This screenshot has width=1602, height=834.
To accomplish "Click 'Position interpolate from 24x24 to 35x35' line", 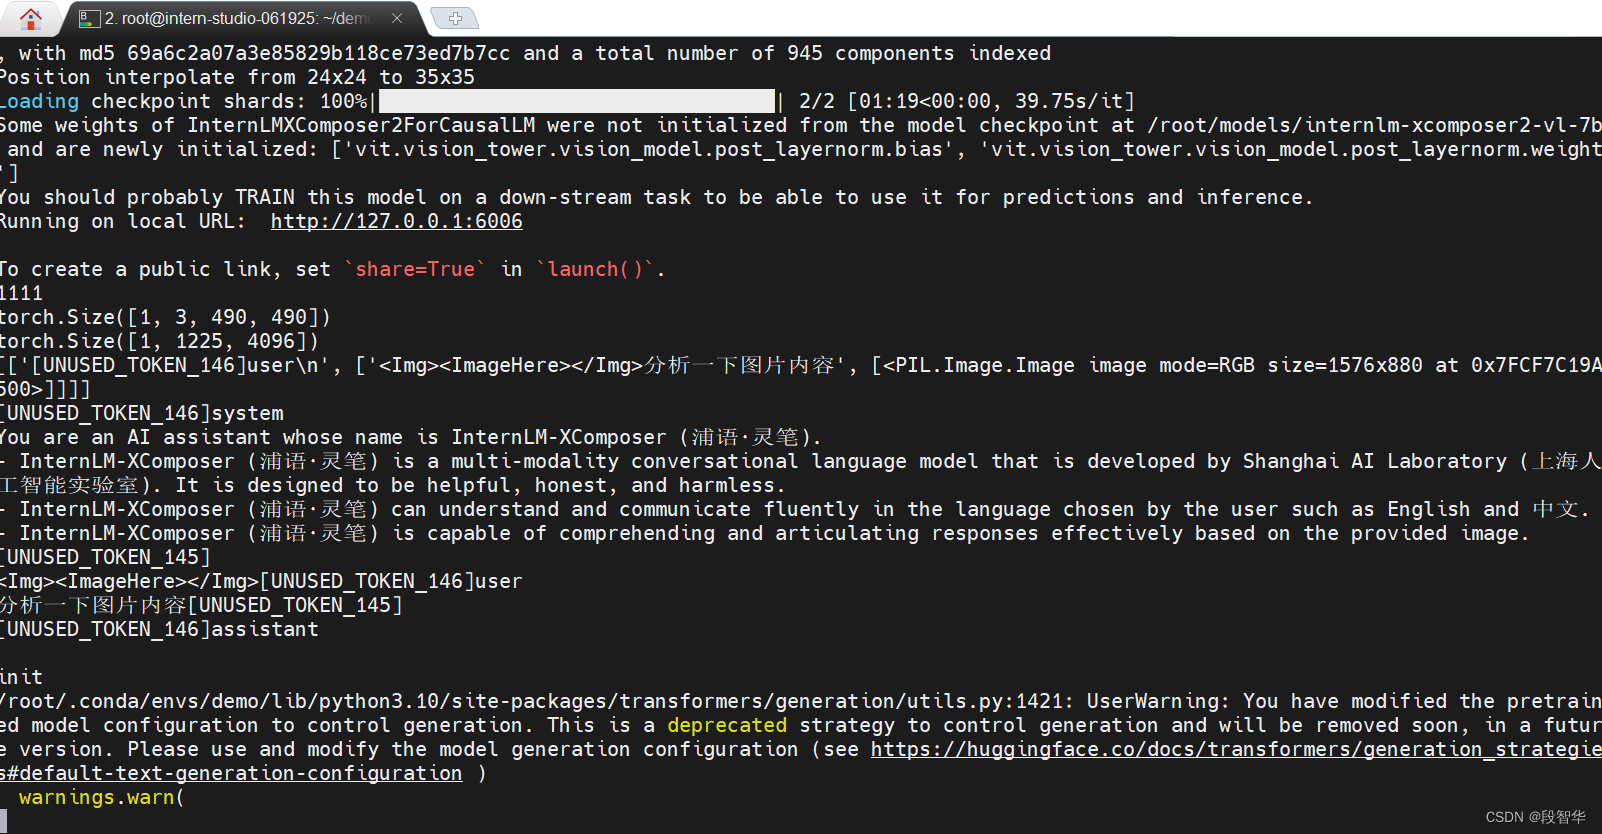I will click(x=237, y=77).
